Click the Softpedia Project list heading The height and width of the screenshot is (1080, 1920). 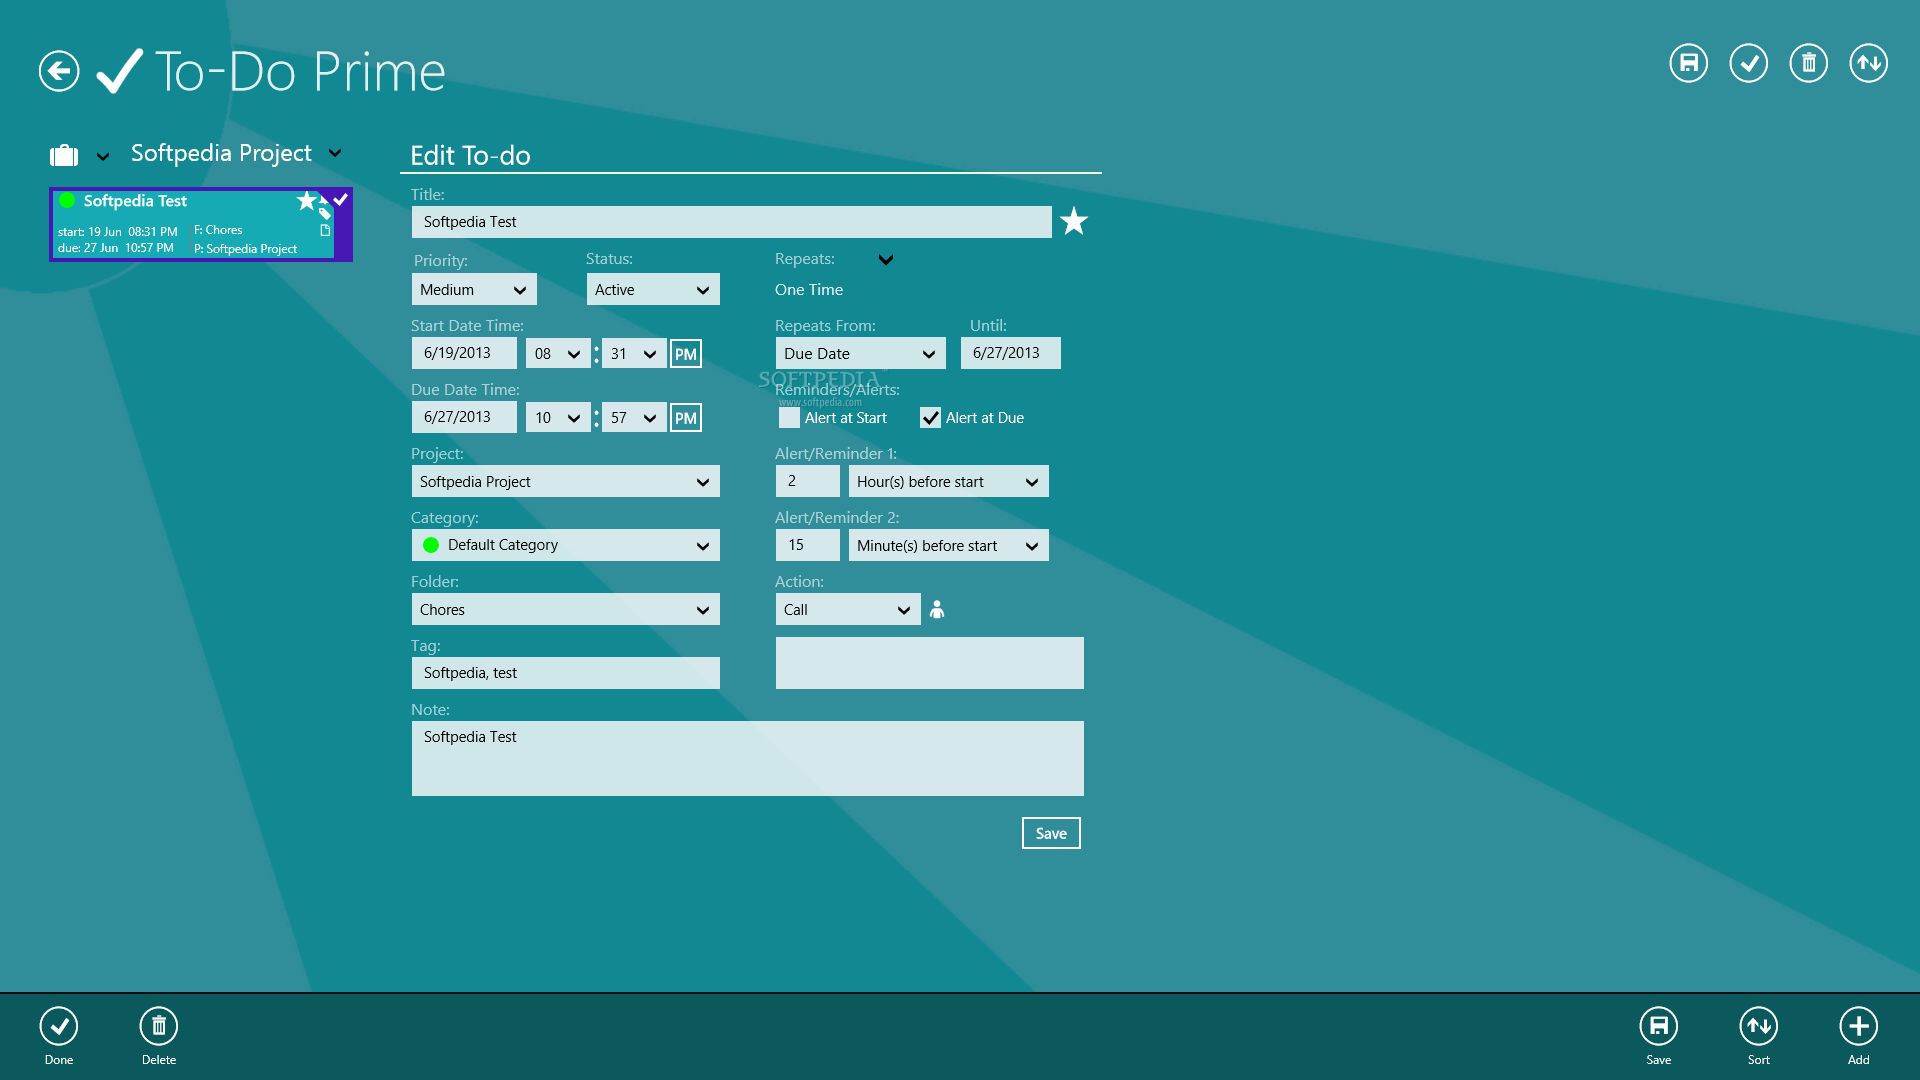221,153
